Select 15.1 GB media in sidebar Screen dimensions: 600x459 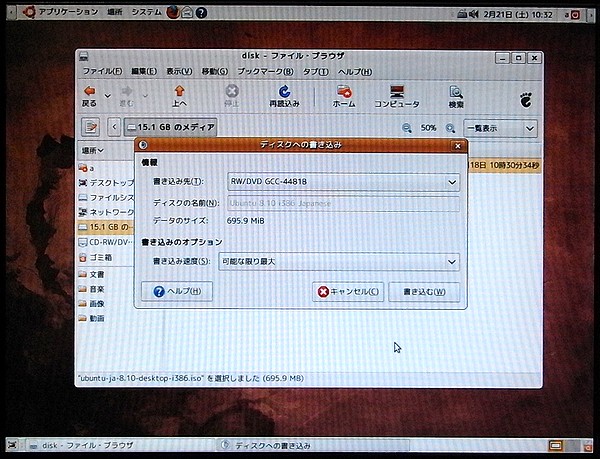[106, 227]
